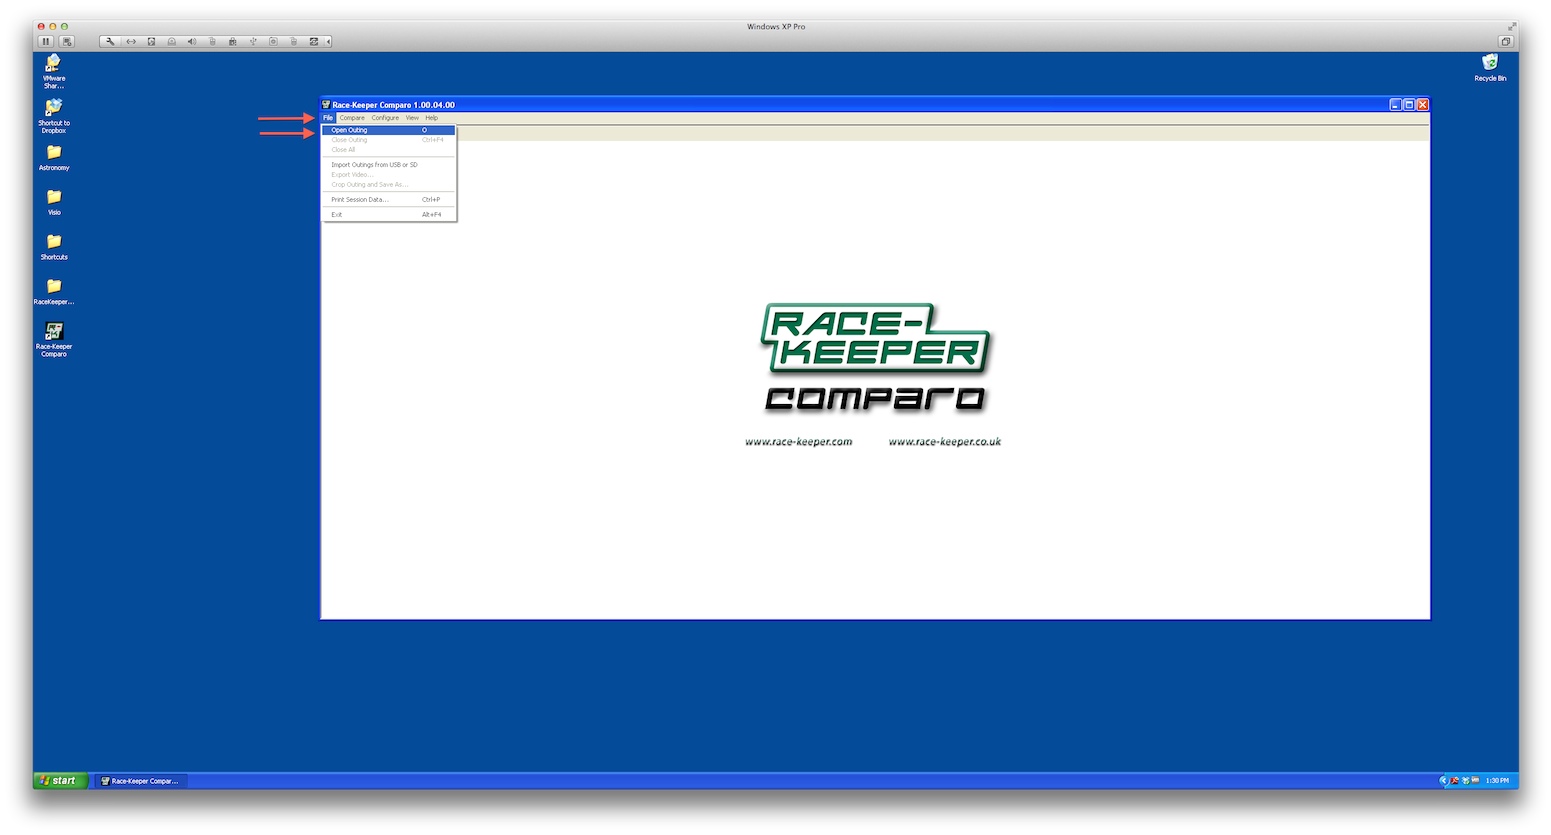This screenshot has width=1551, height=835.
Task: Maximize the Race-Keeper Compare window
Action: pyautogui.click(x=1409, y=105)
